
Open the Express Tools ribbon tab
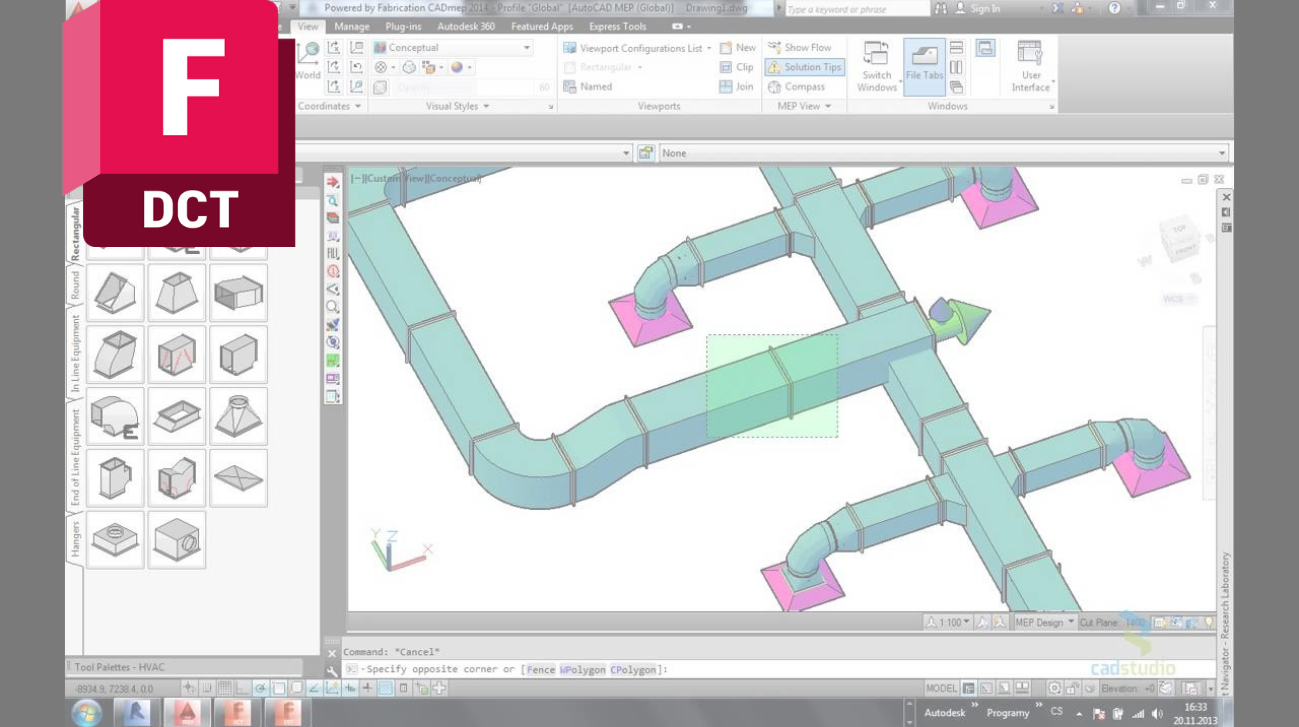[618, 27]
